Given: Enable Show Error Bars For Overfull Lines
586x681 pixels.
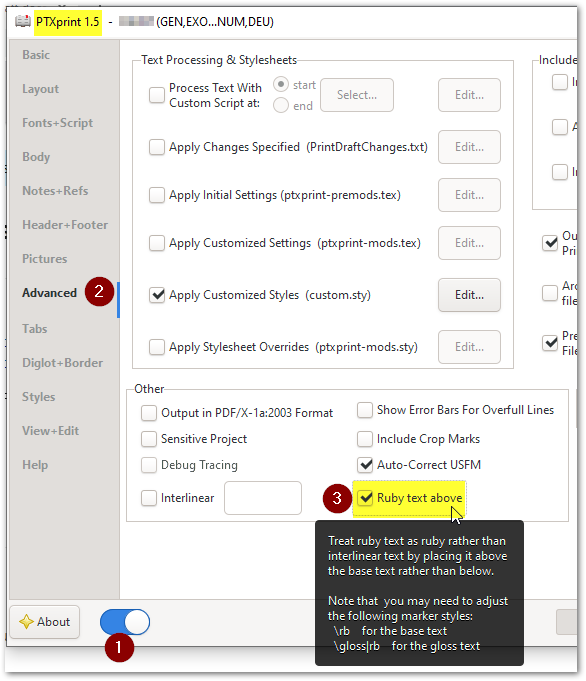Looking at the screenshot, I should click(x=364, y=410).
